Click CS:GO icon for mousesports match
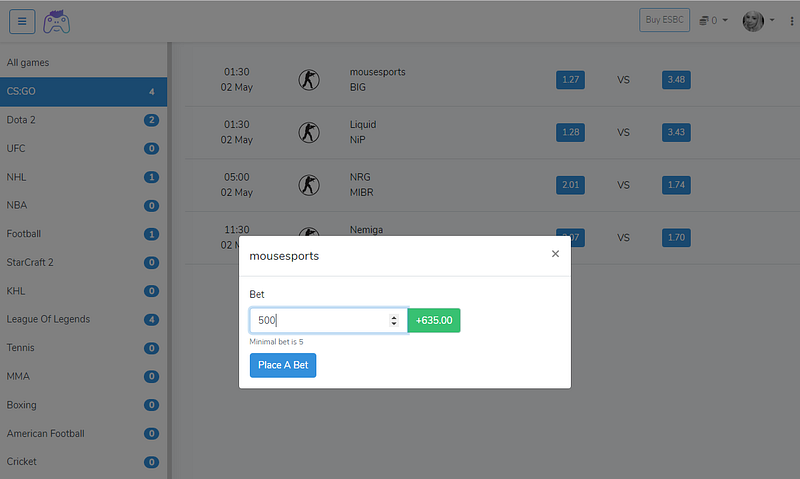This screenshot has width=800, height=479. click(309, 80)
